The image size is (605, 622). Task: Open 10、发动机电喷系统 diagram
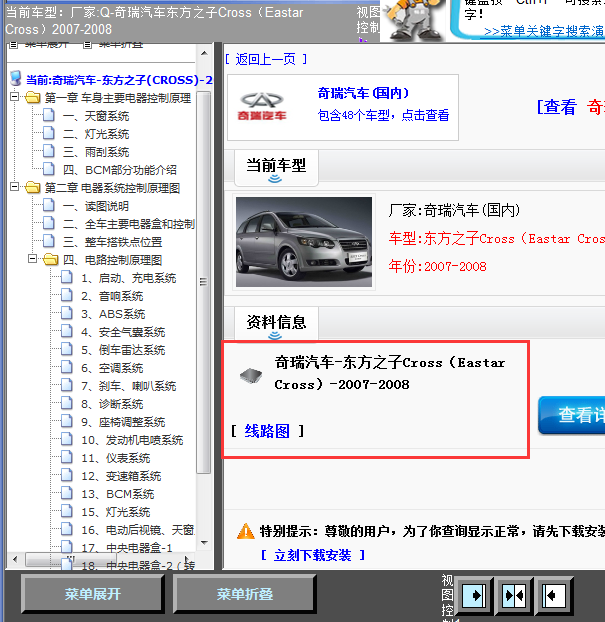(133, 440)
